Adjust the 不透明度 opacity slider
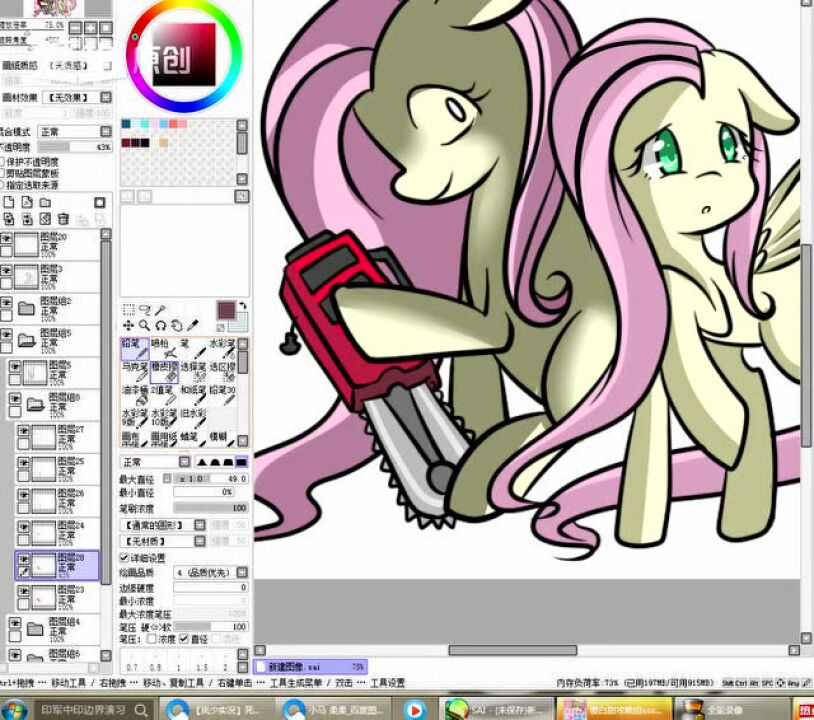The width and height of the screenshot is (814, 720). pos(74,147)
